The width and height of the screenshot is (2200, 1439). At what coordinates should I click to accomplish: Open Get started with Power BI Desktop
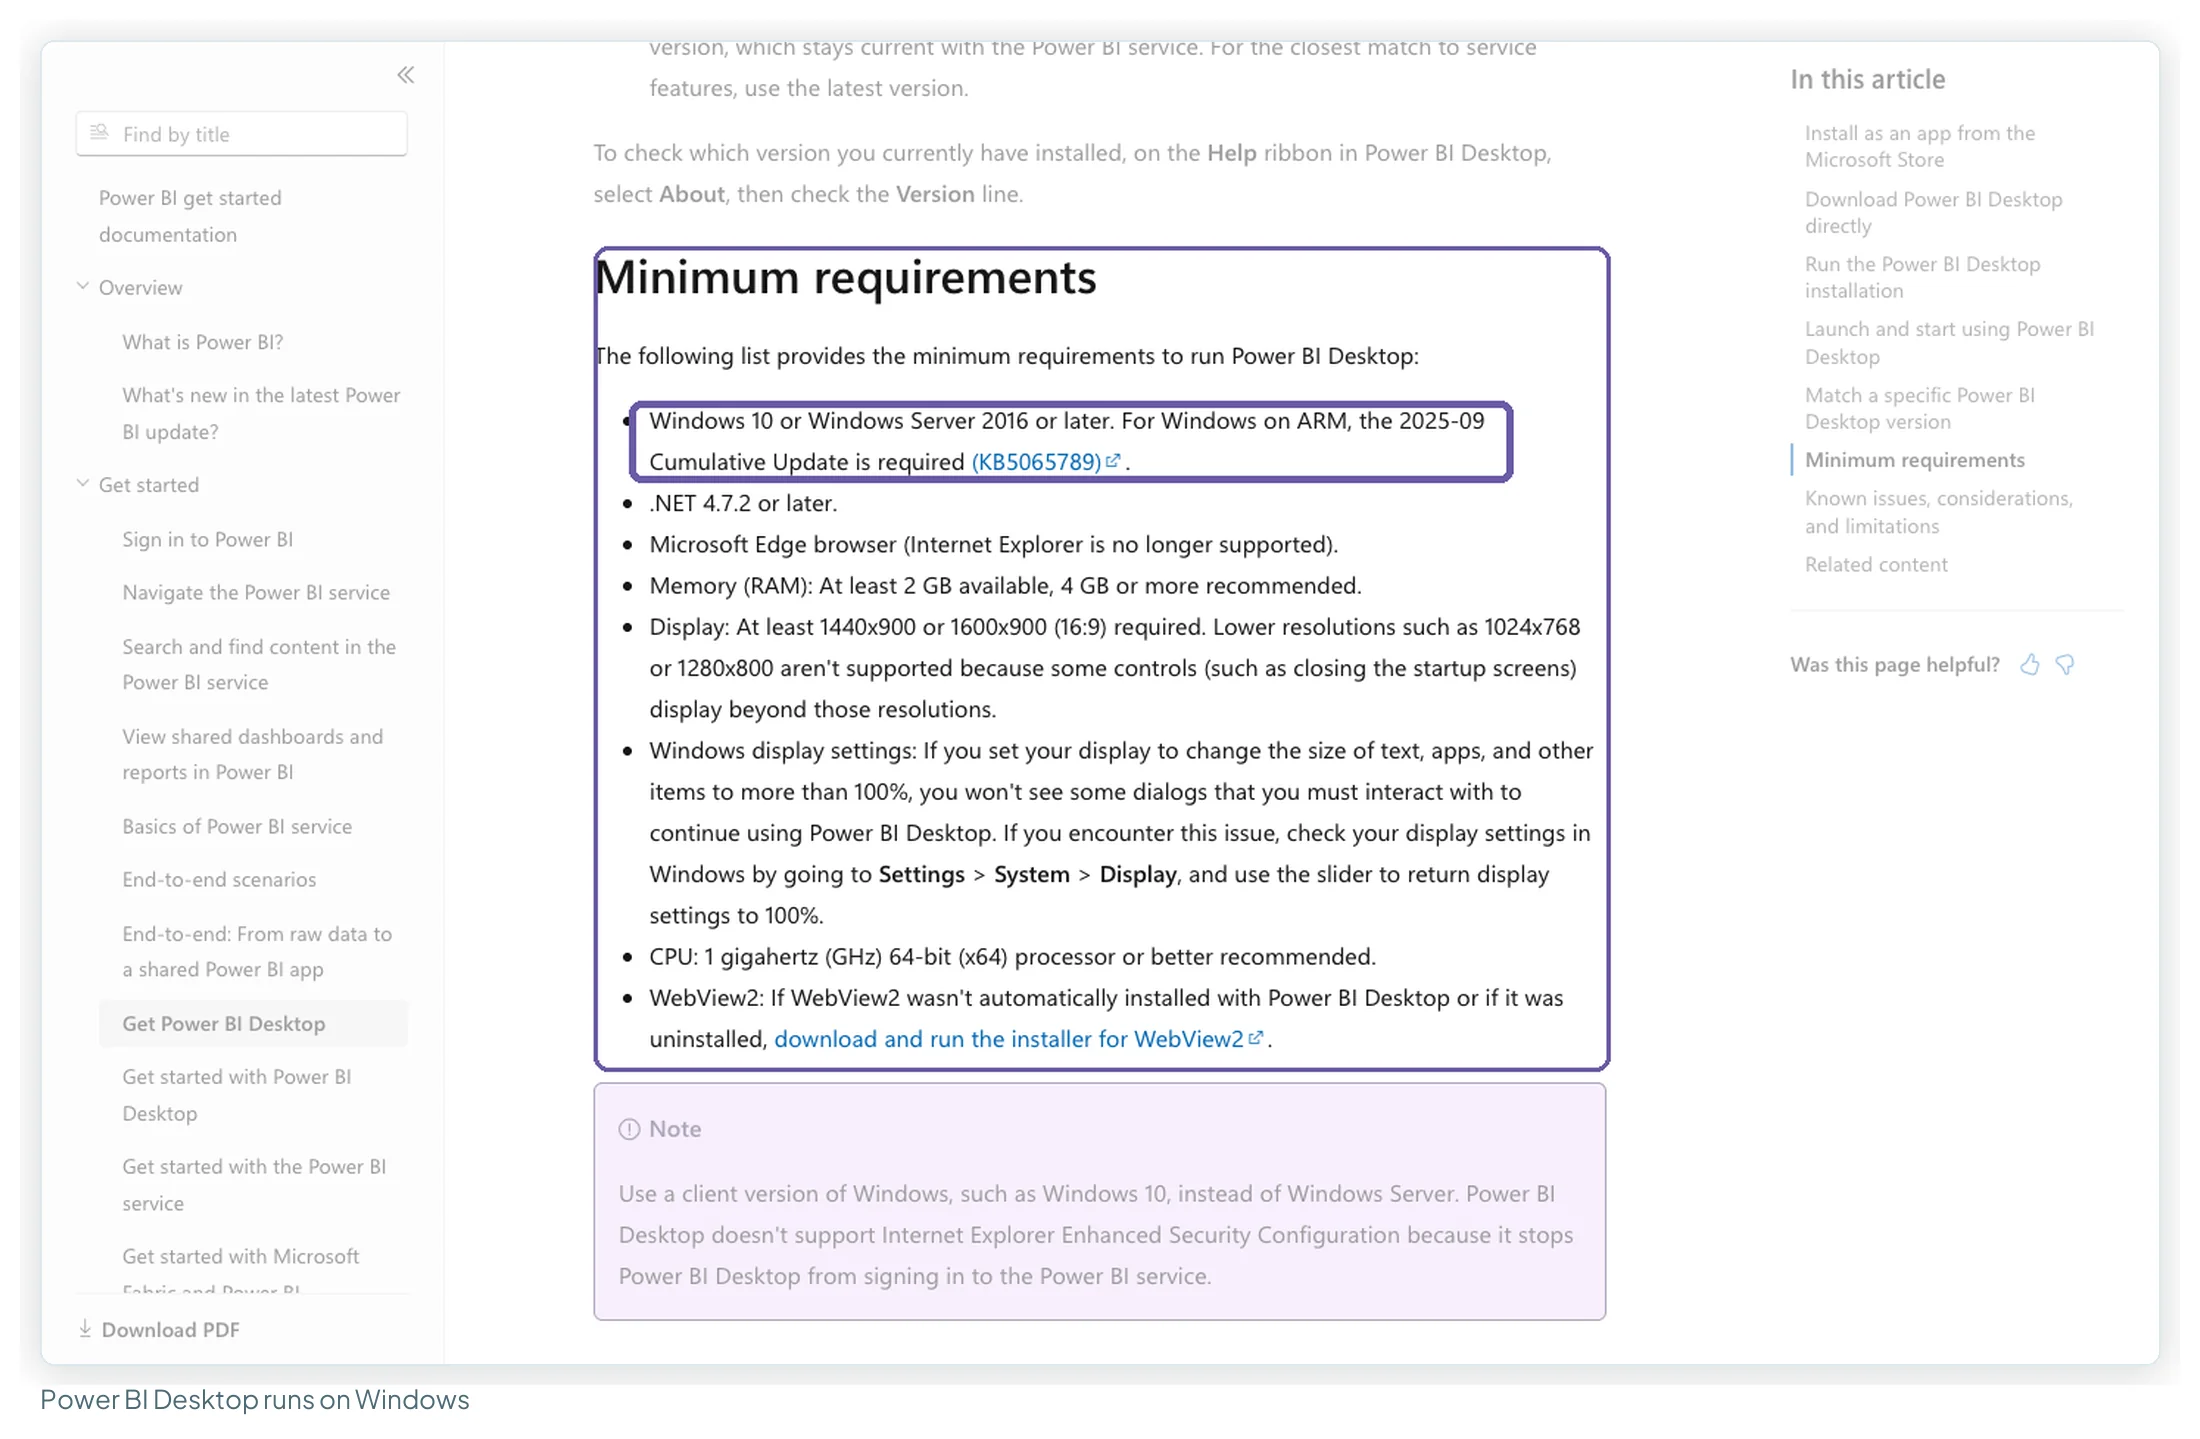pyautogui.click(x=237, y=1095)
